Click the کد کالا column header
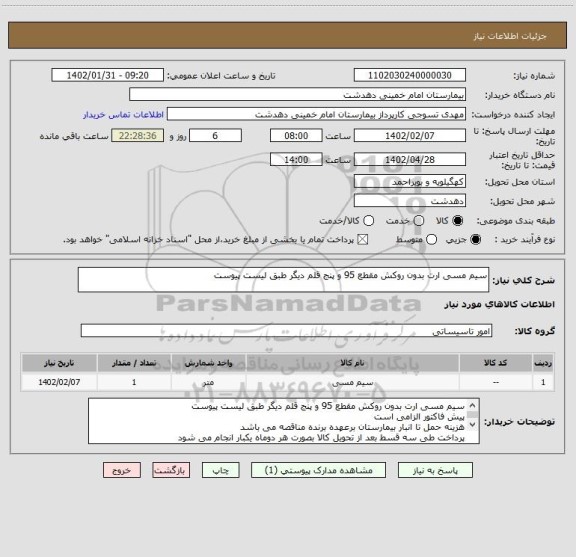The image size is (576, 557). 496,363
